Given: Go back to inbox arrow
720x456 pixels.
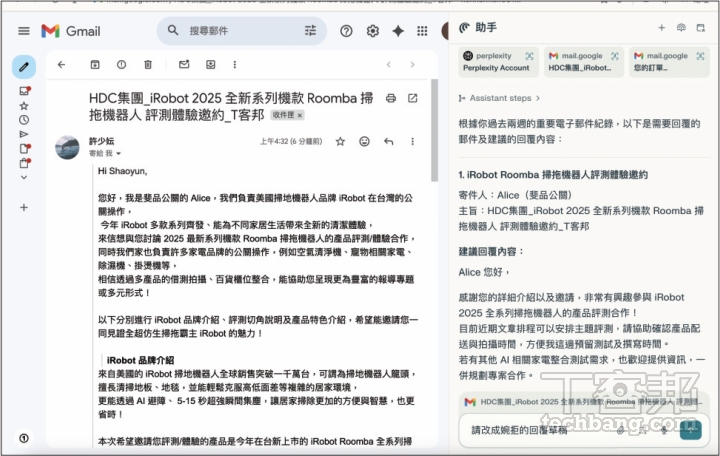Looking at the screenshot, I should pos(61,65).
